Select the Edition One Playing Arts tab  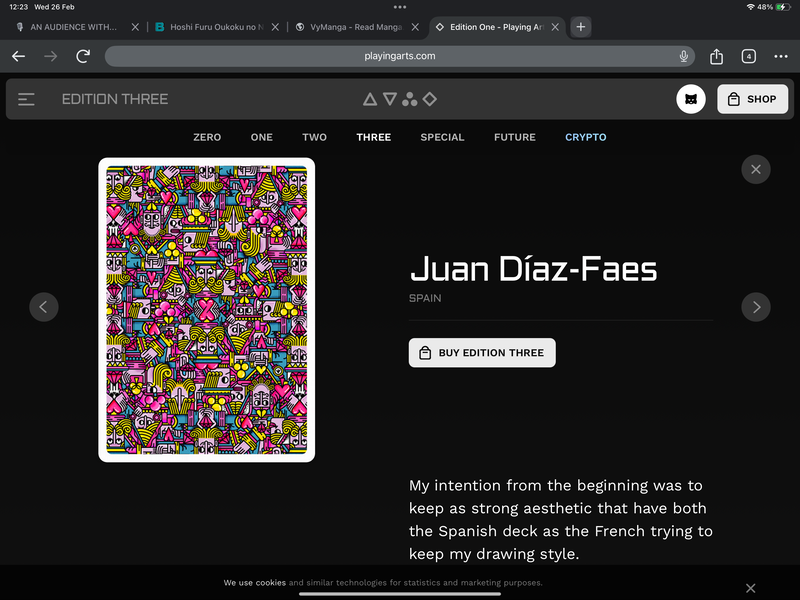(497, 27)
